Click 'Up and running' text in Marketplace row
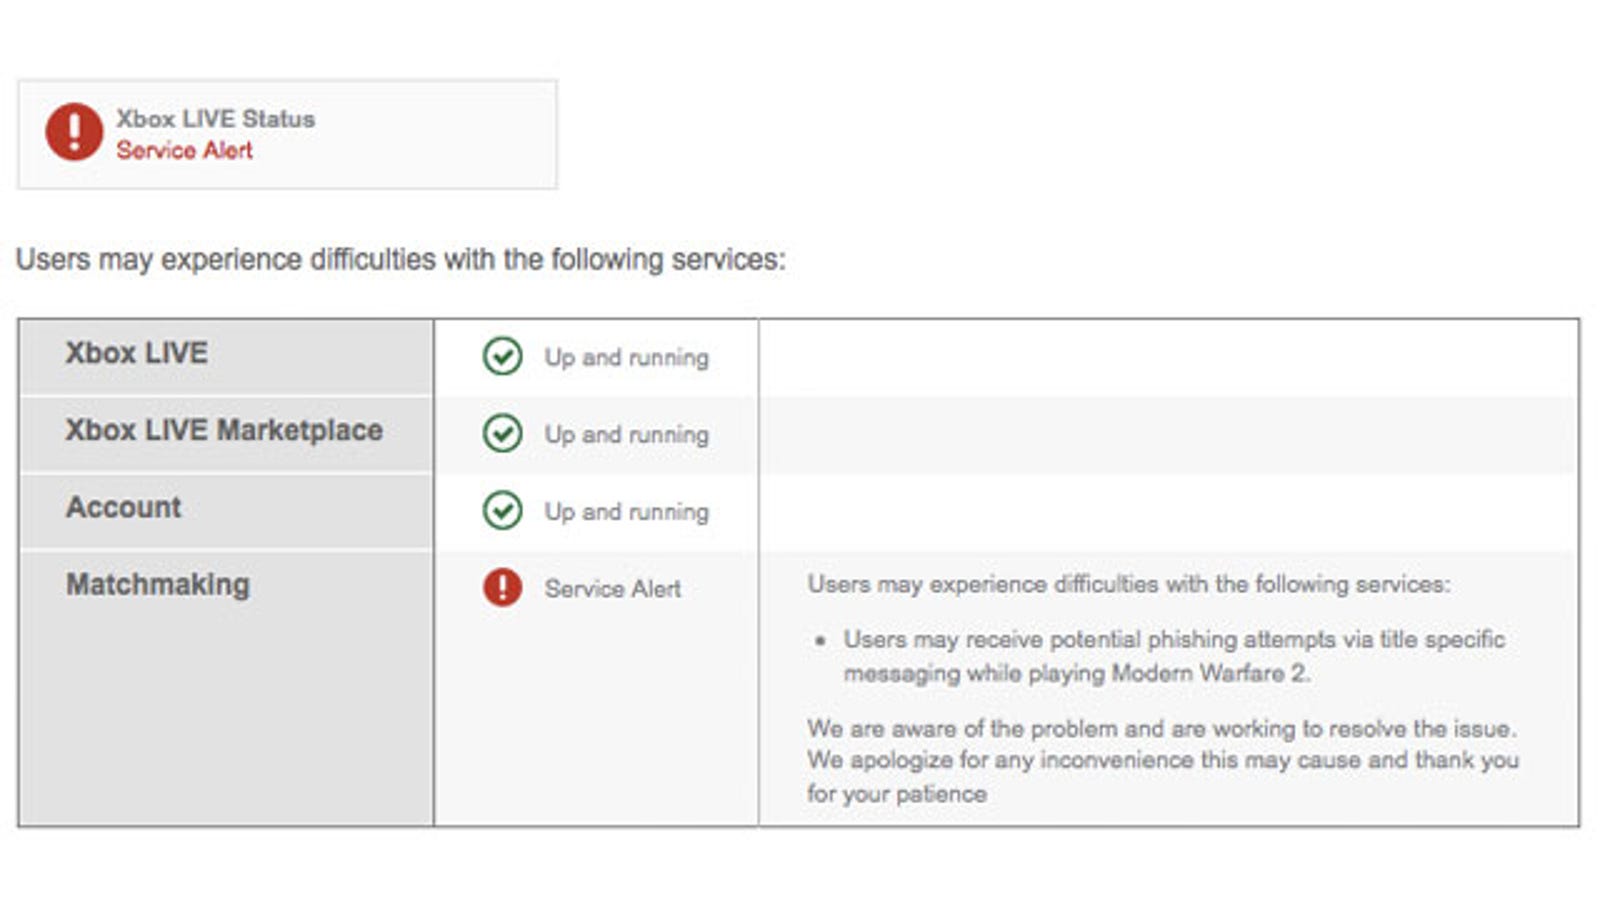1600x900 pixels. [x=627, y=434]
